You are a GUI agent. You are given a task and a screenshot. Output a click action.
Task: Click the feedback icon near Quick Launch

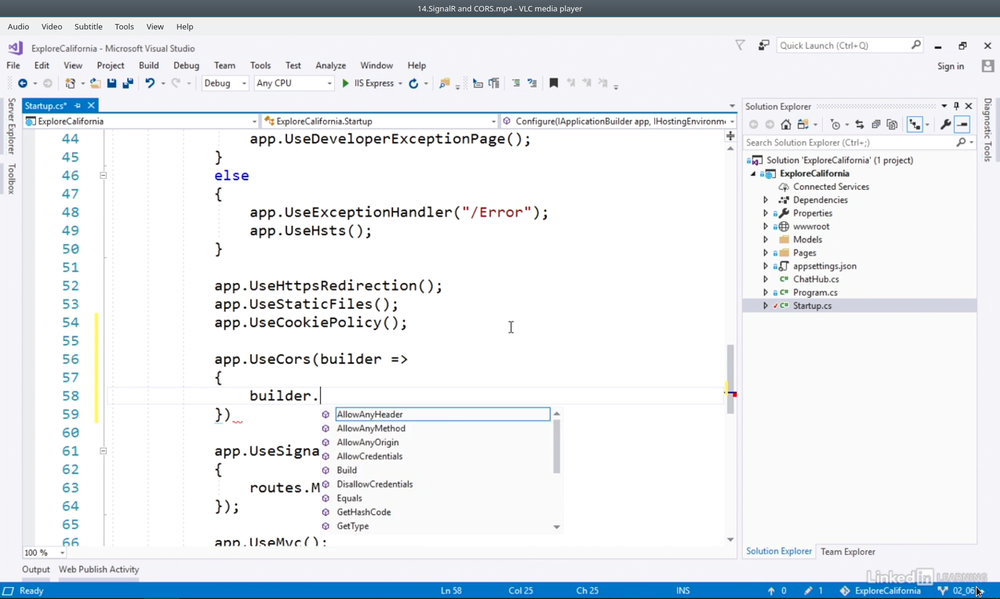(763, 45)
